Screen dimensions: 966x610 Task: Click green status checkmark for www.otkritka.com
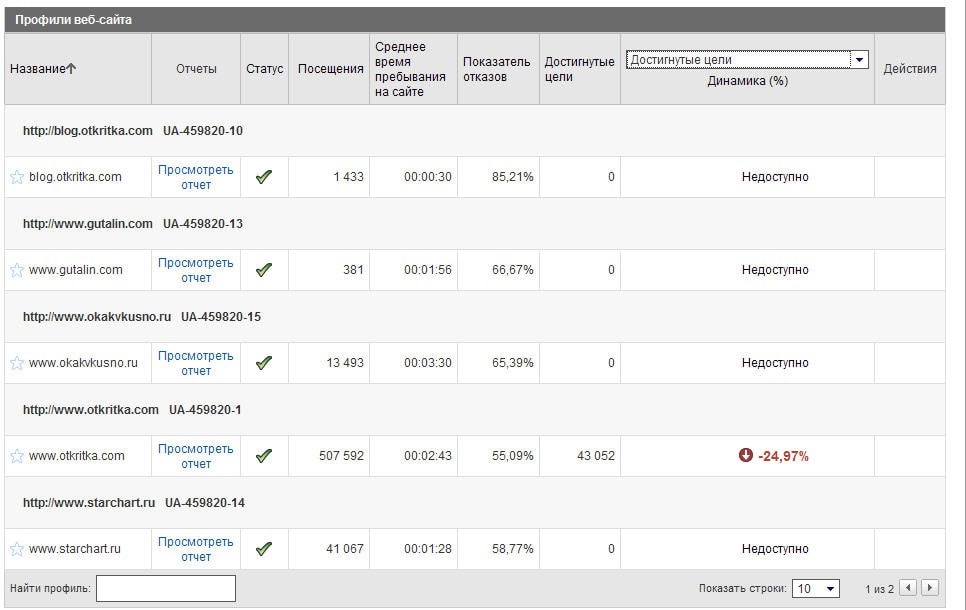coord(264,456)
